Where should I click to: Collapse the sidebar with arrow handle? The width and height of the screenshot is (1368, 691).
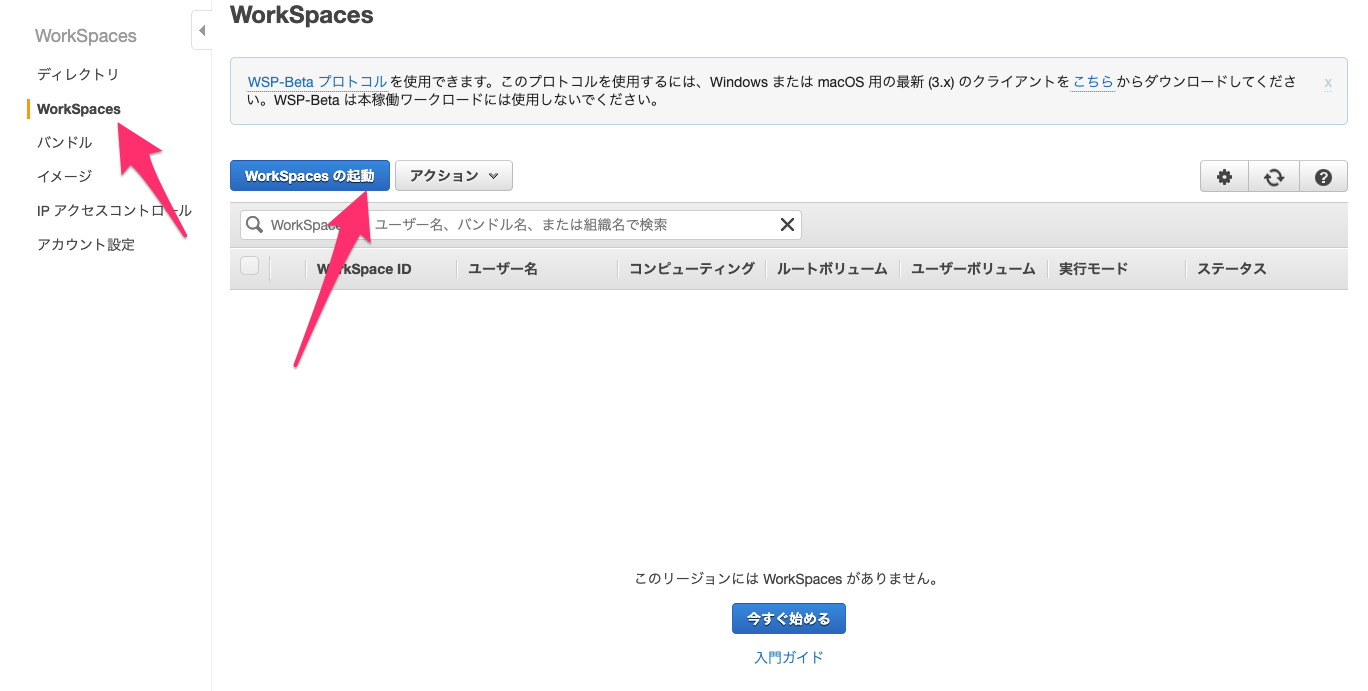coord(202,31)
